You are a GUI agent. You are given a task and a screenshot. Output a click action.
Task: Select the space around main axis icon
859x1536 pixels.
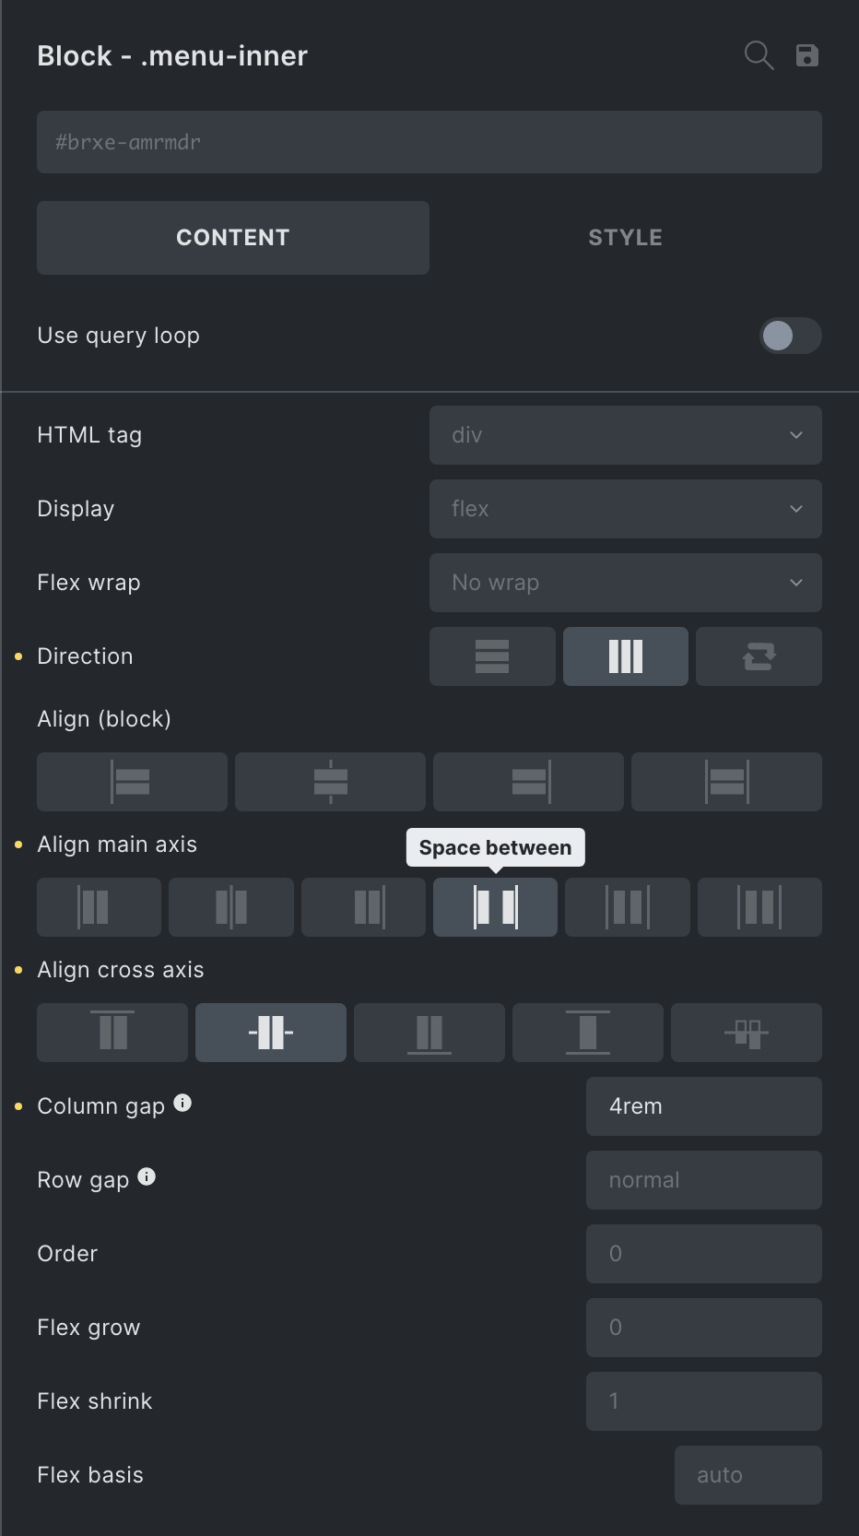tap(627, 907)
